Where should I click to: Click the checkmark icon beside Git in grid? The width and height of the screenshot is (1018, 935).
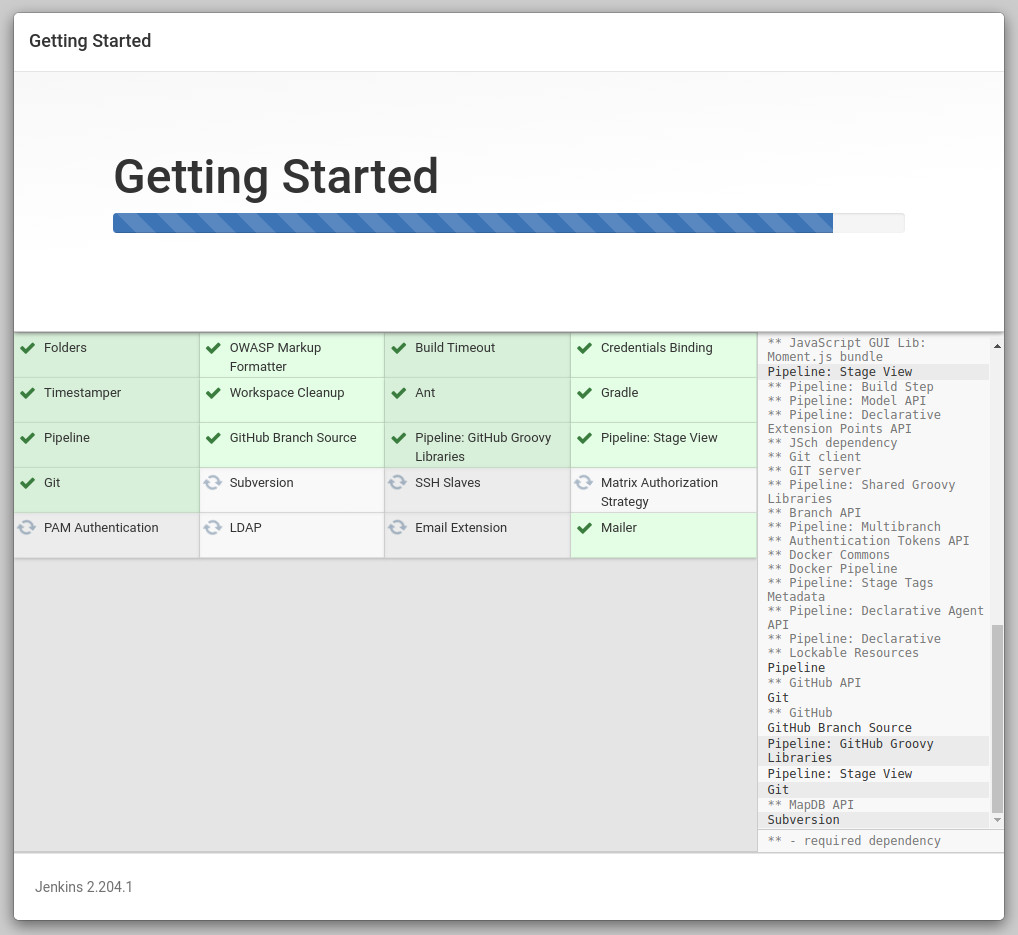[x=27, y=483]
